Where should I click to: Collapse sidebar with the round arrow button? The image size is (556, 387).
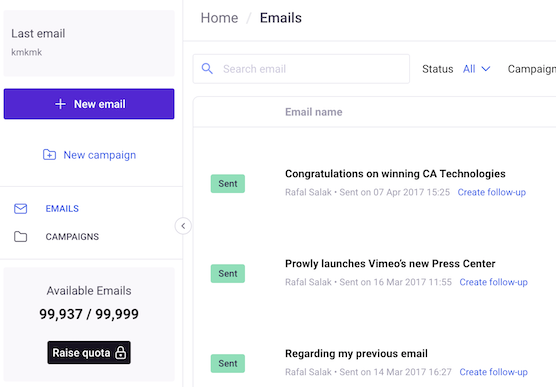point(183,226)
